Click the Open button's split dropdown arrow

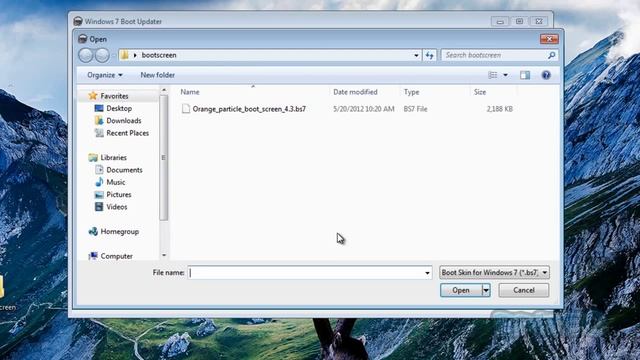pyautogui.click(x=486, y=290)
